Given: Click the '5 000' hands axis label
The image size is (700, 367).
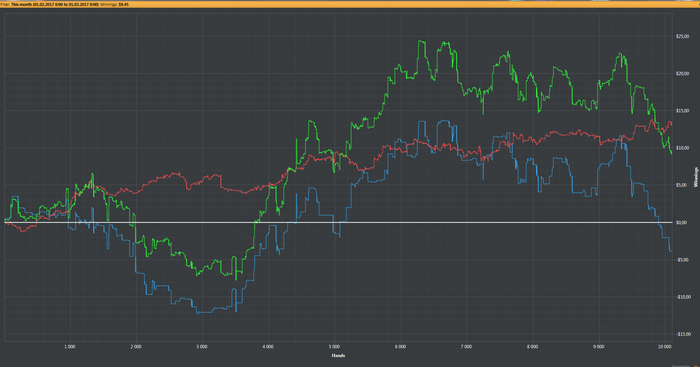Looking at the screenshot, I should (x=334, y=346).
